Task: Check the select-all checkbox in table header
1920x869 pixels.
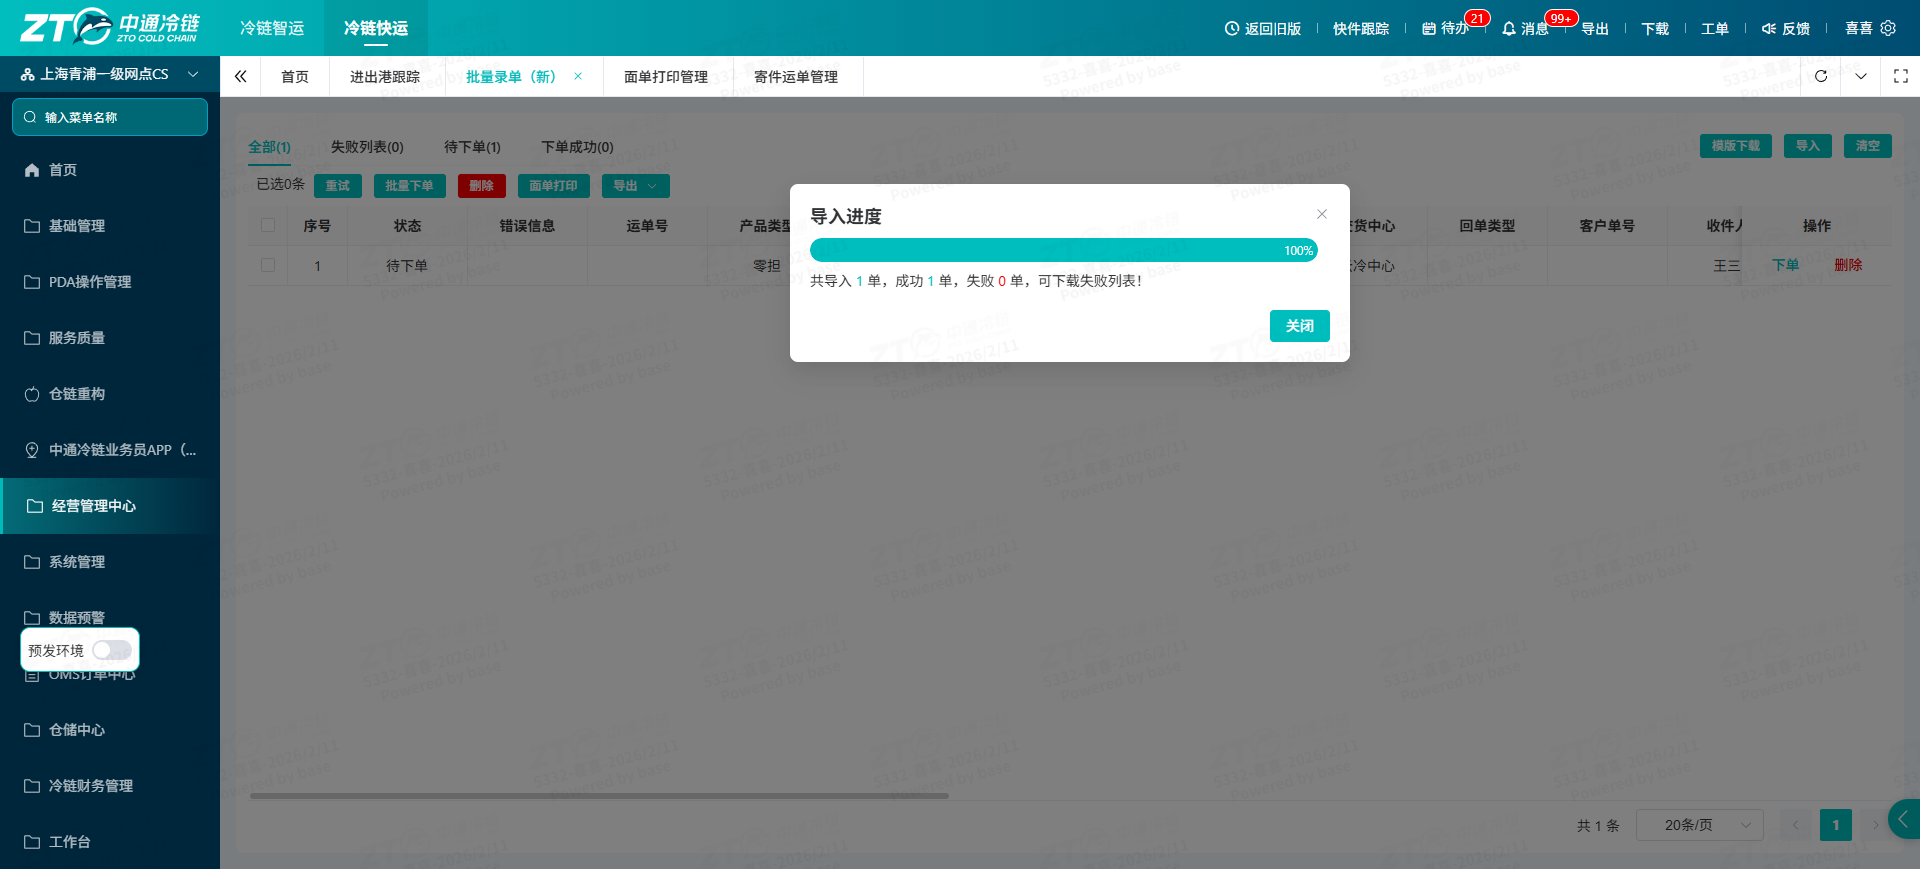Action: 268,225
